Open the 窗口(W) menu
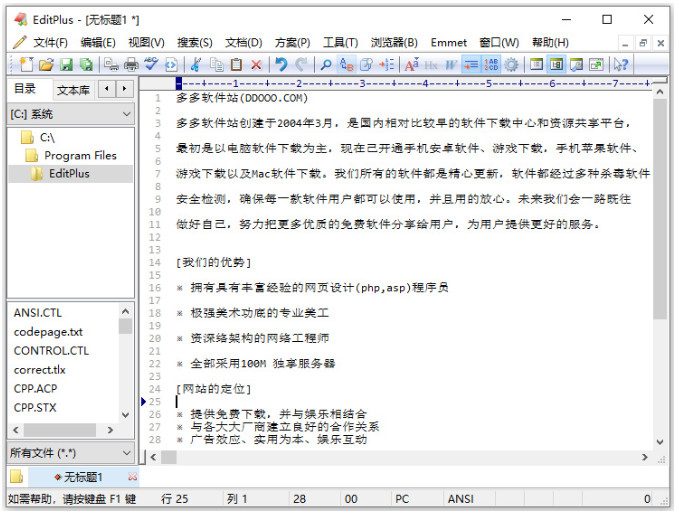 click(x=499, y=42)
